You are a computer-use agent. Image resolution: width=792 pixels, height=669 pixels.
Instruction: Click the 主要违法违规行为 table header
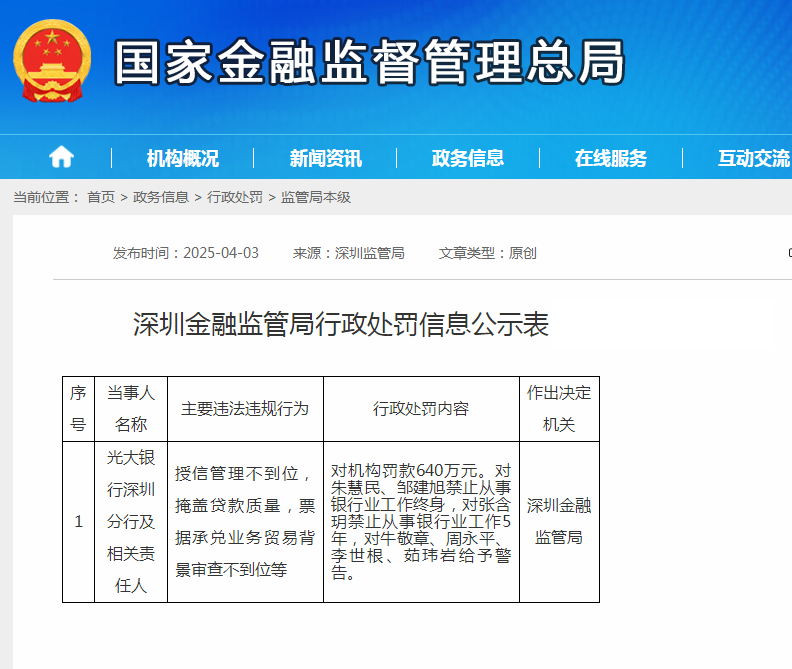[245, 409]
